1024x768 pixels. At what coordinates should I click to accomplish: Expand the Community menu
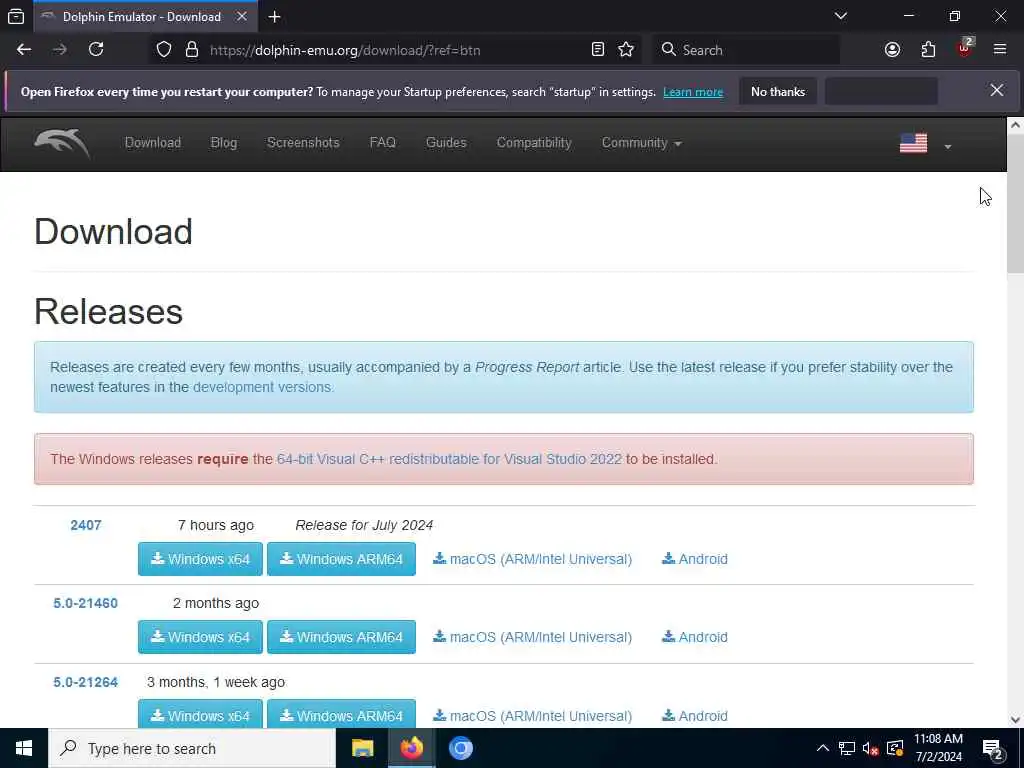(x=641, y=143)
